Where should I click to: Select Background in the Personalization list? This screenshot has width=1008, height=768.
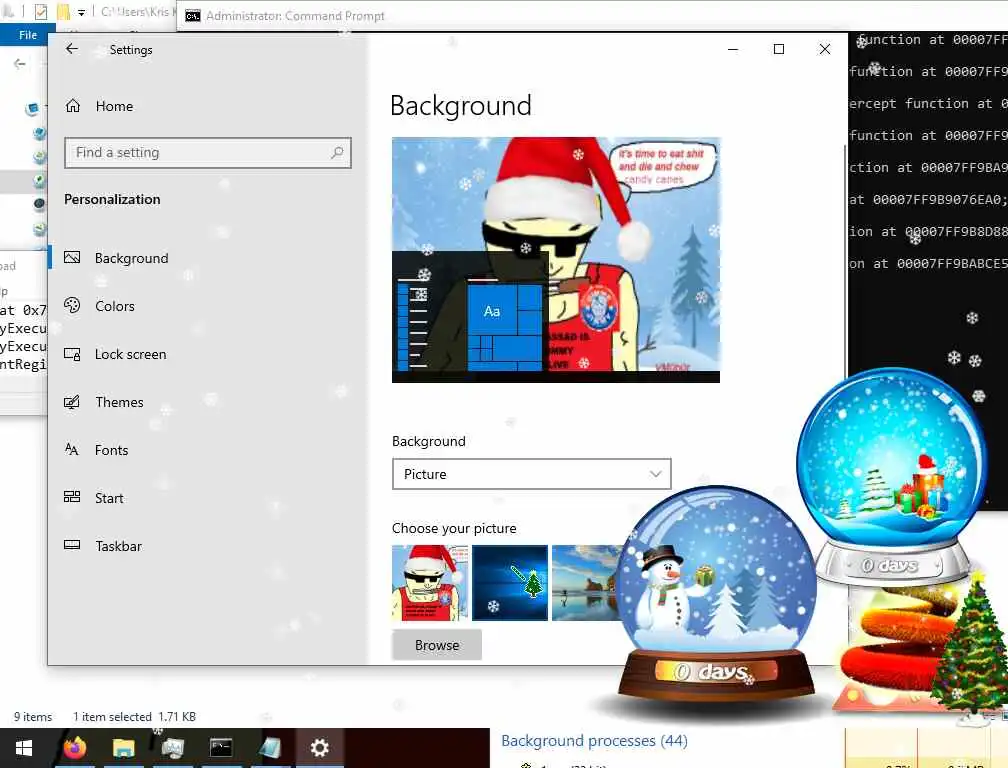132,258
